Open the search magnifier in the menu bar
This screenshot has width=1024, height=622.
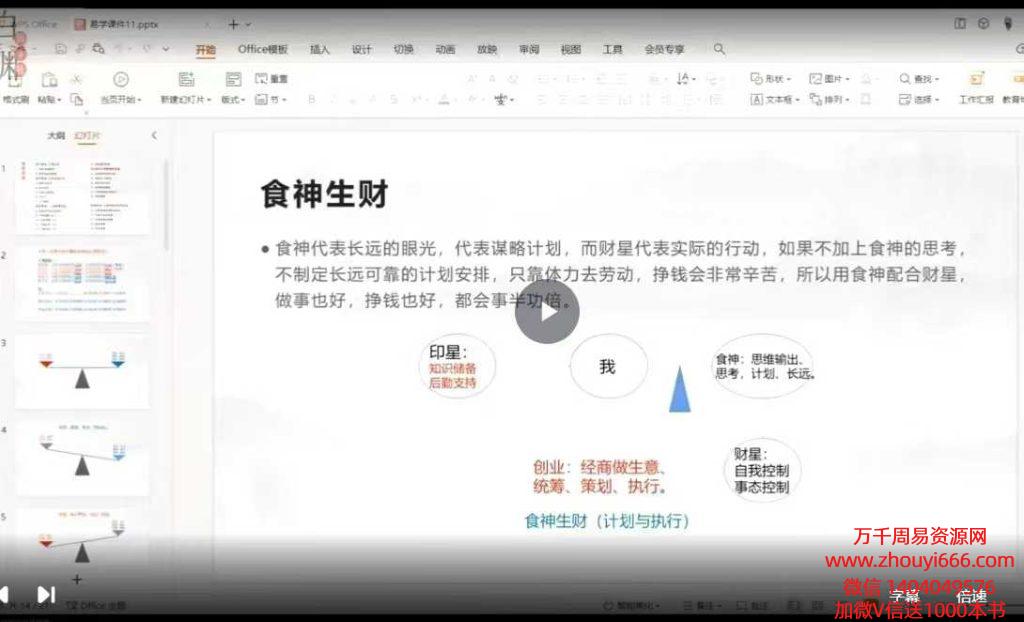click(719, 49)
